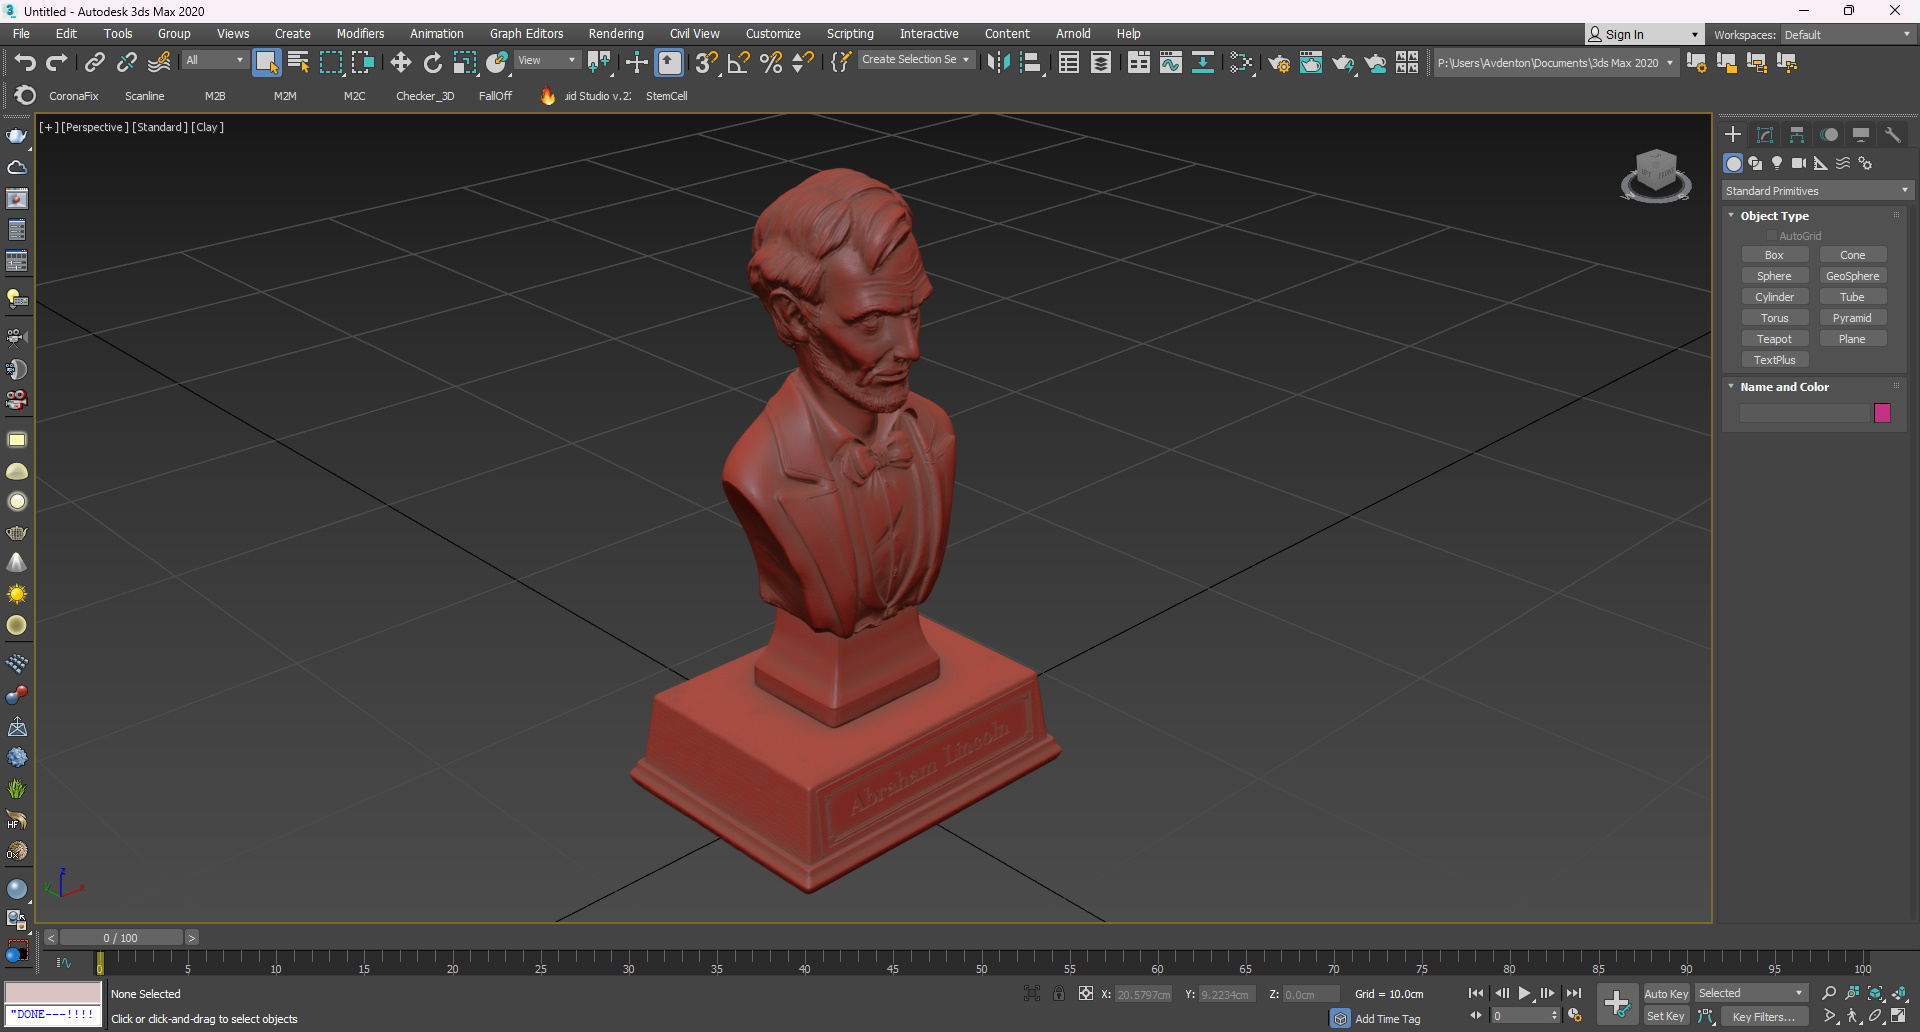Open the Graph Editors menu
1920x1032 pixels.
[526, 34]
